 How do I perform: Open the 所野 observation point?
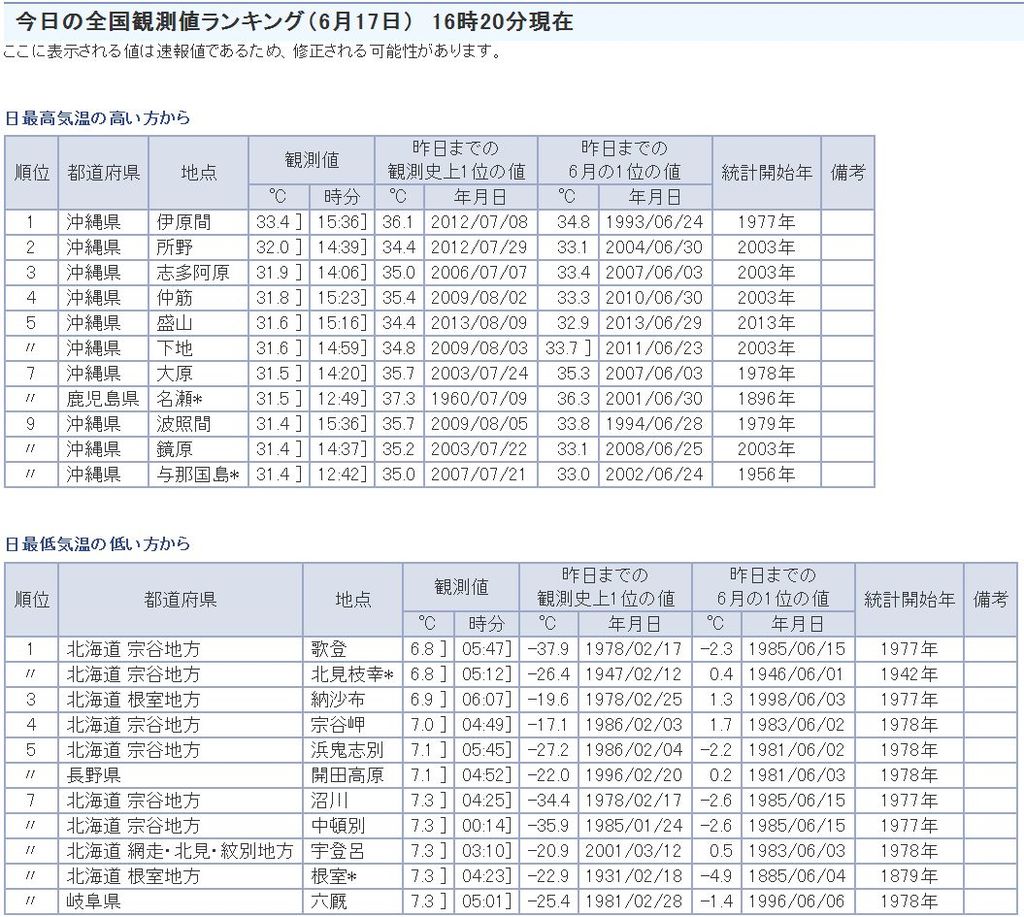175,247
